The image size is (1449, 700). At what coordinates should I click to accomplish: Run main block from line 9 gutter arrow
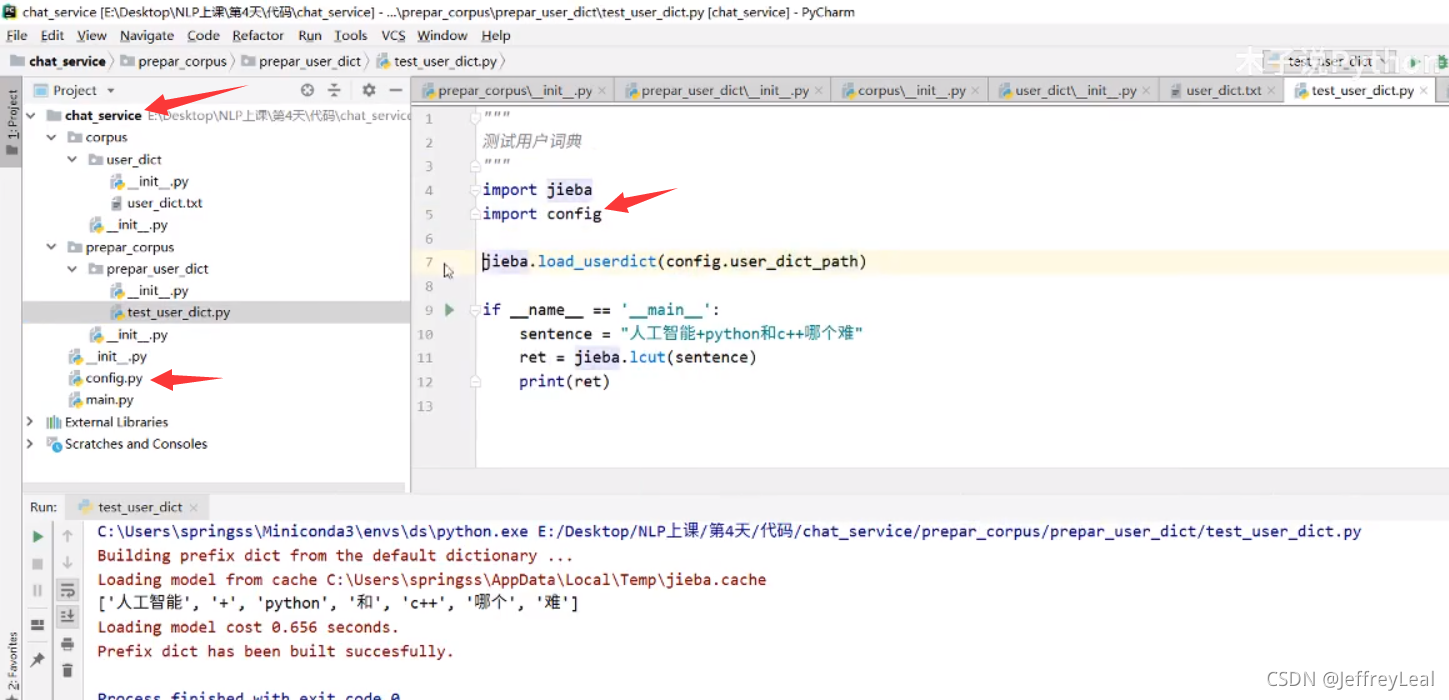[x=449, y=310]
